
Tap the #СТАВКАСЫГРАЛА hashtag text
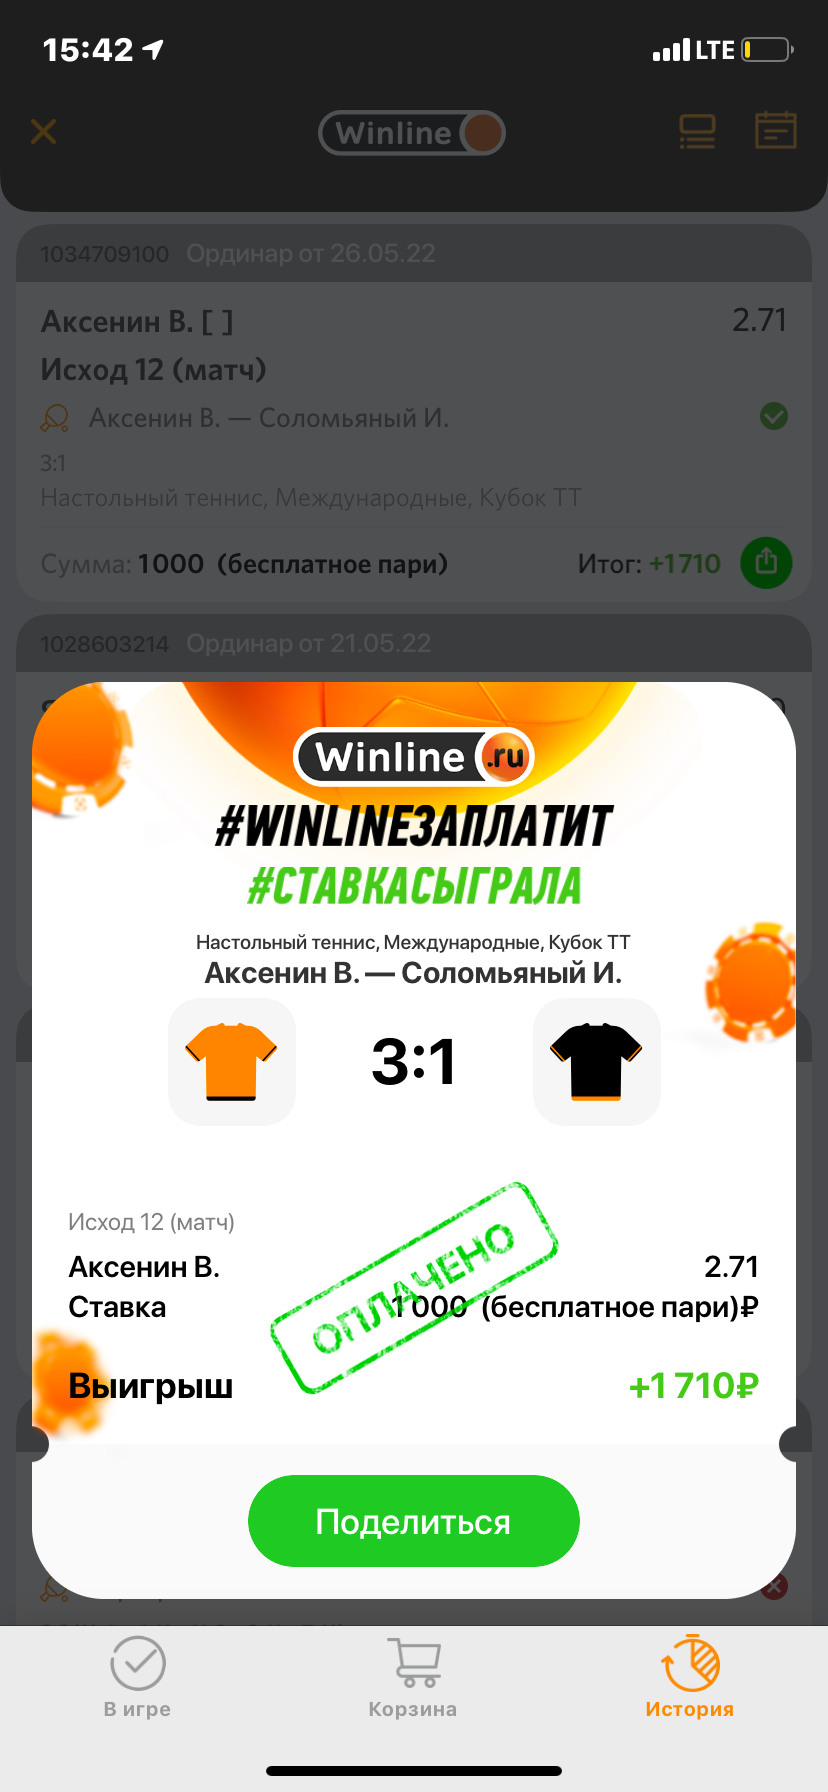click(414, 886)
